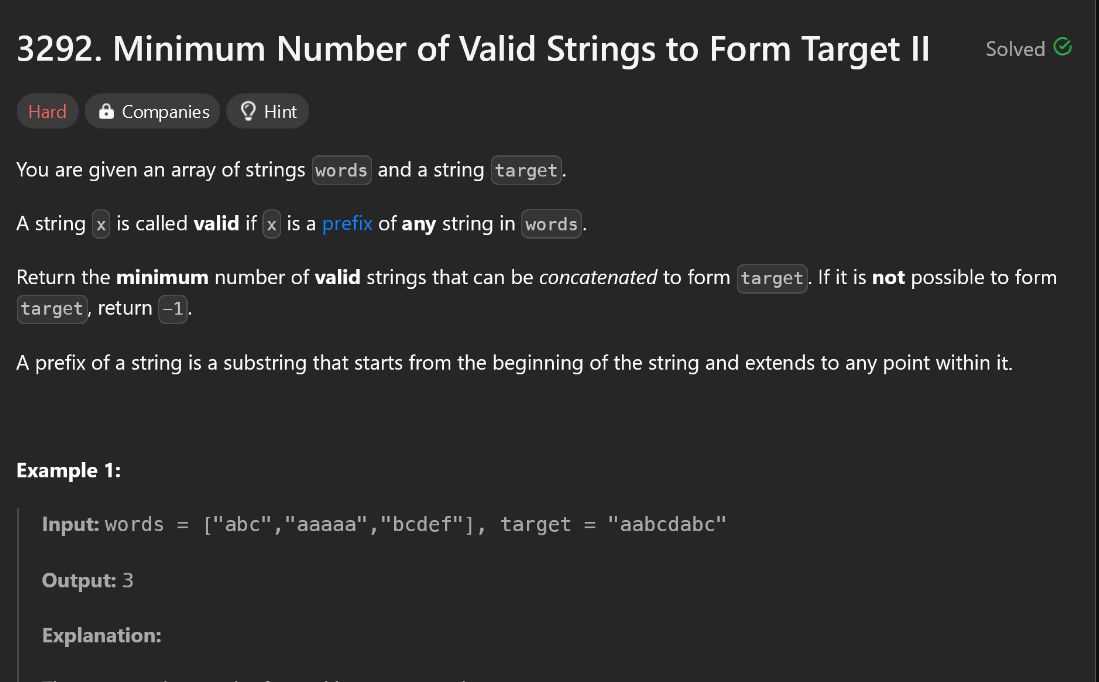Image resolution: width=1099 pixels, height=682 pixels.
Task: Click the target code chip after 'to form'
Action: pyautogui.click(x=772, y=279)
